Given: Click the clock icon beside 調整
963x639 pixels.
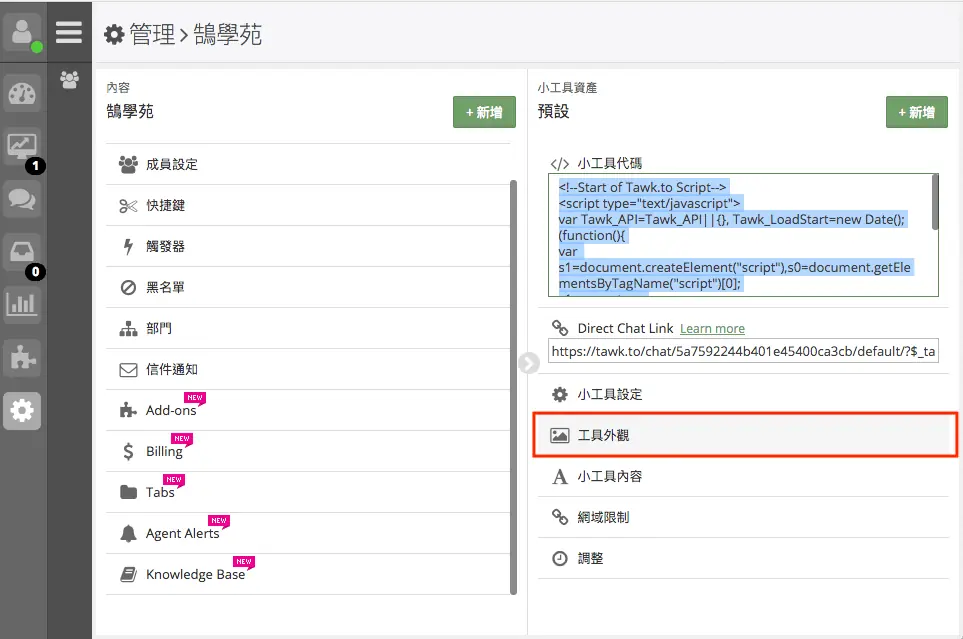Looking at the screenshot, I should [559, 558].
